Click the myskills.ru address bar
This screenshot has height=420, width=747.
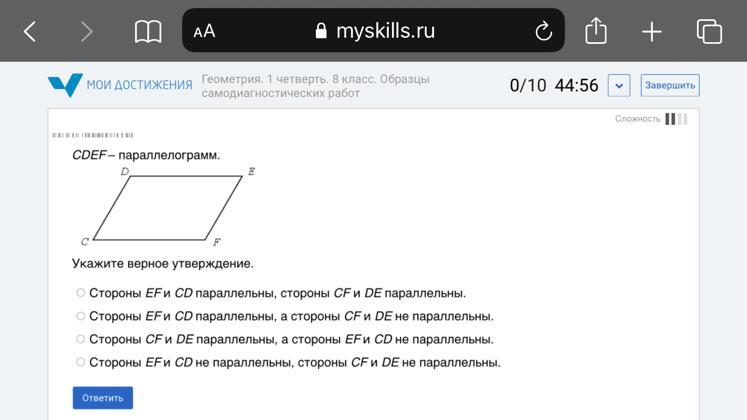pos(374,30)
